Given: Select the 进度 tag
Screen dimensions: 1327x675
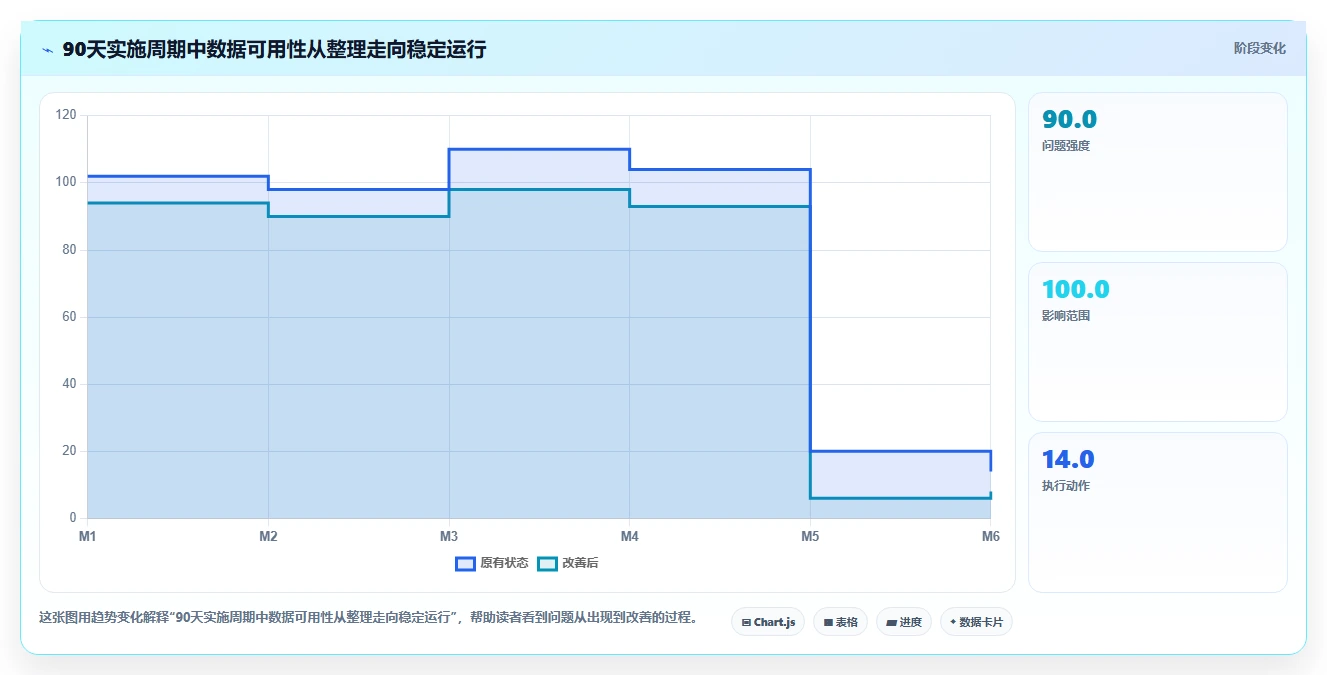Looking at the screenshot, I should (x=904, y=622).
